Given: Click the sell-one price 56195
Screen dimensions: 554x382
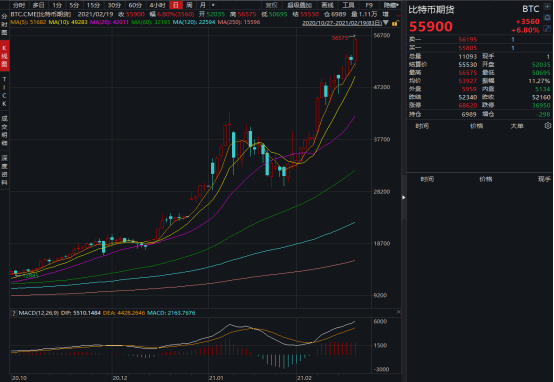Looking at the screenshot, I should [468, 40].
